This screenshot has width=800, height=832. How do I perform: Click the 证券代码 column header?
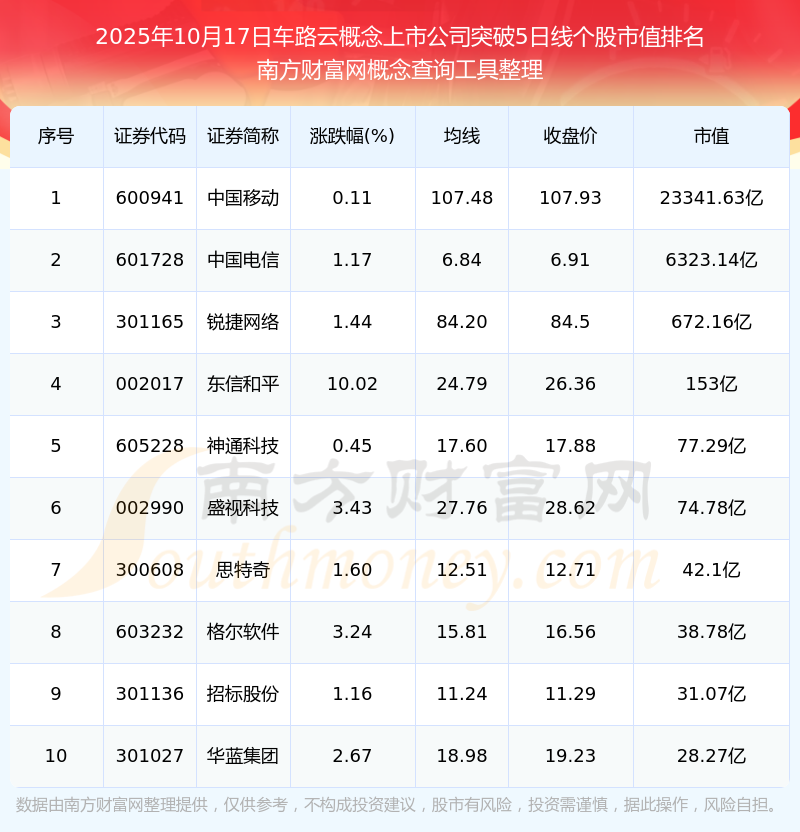tap(150, 136)
